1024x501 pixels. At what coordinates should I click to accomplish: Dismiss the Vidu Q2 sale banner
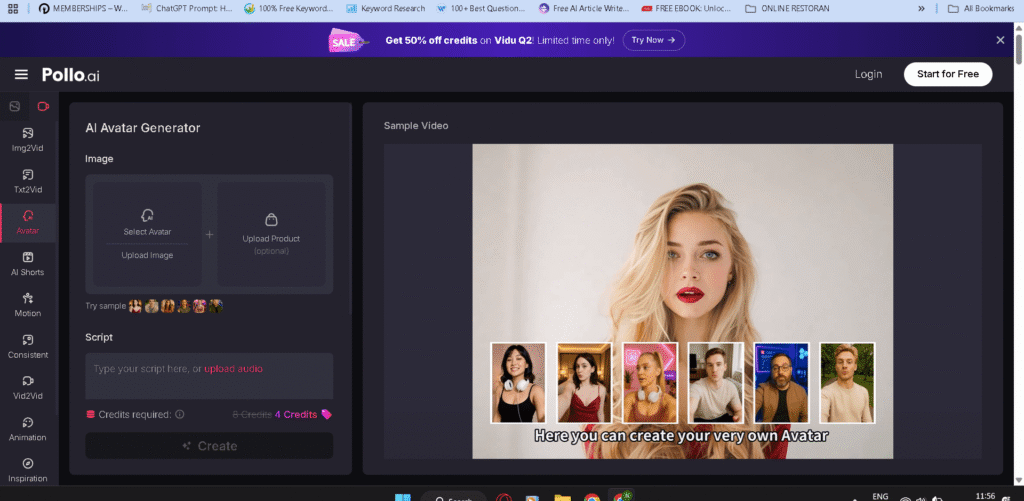pyautogui.click(x=1000, y=40)
